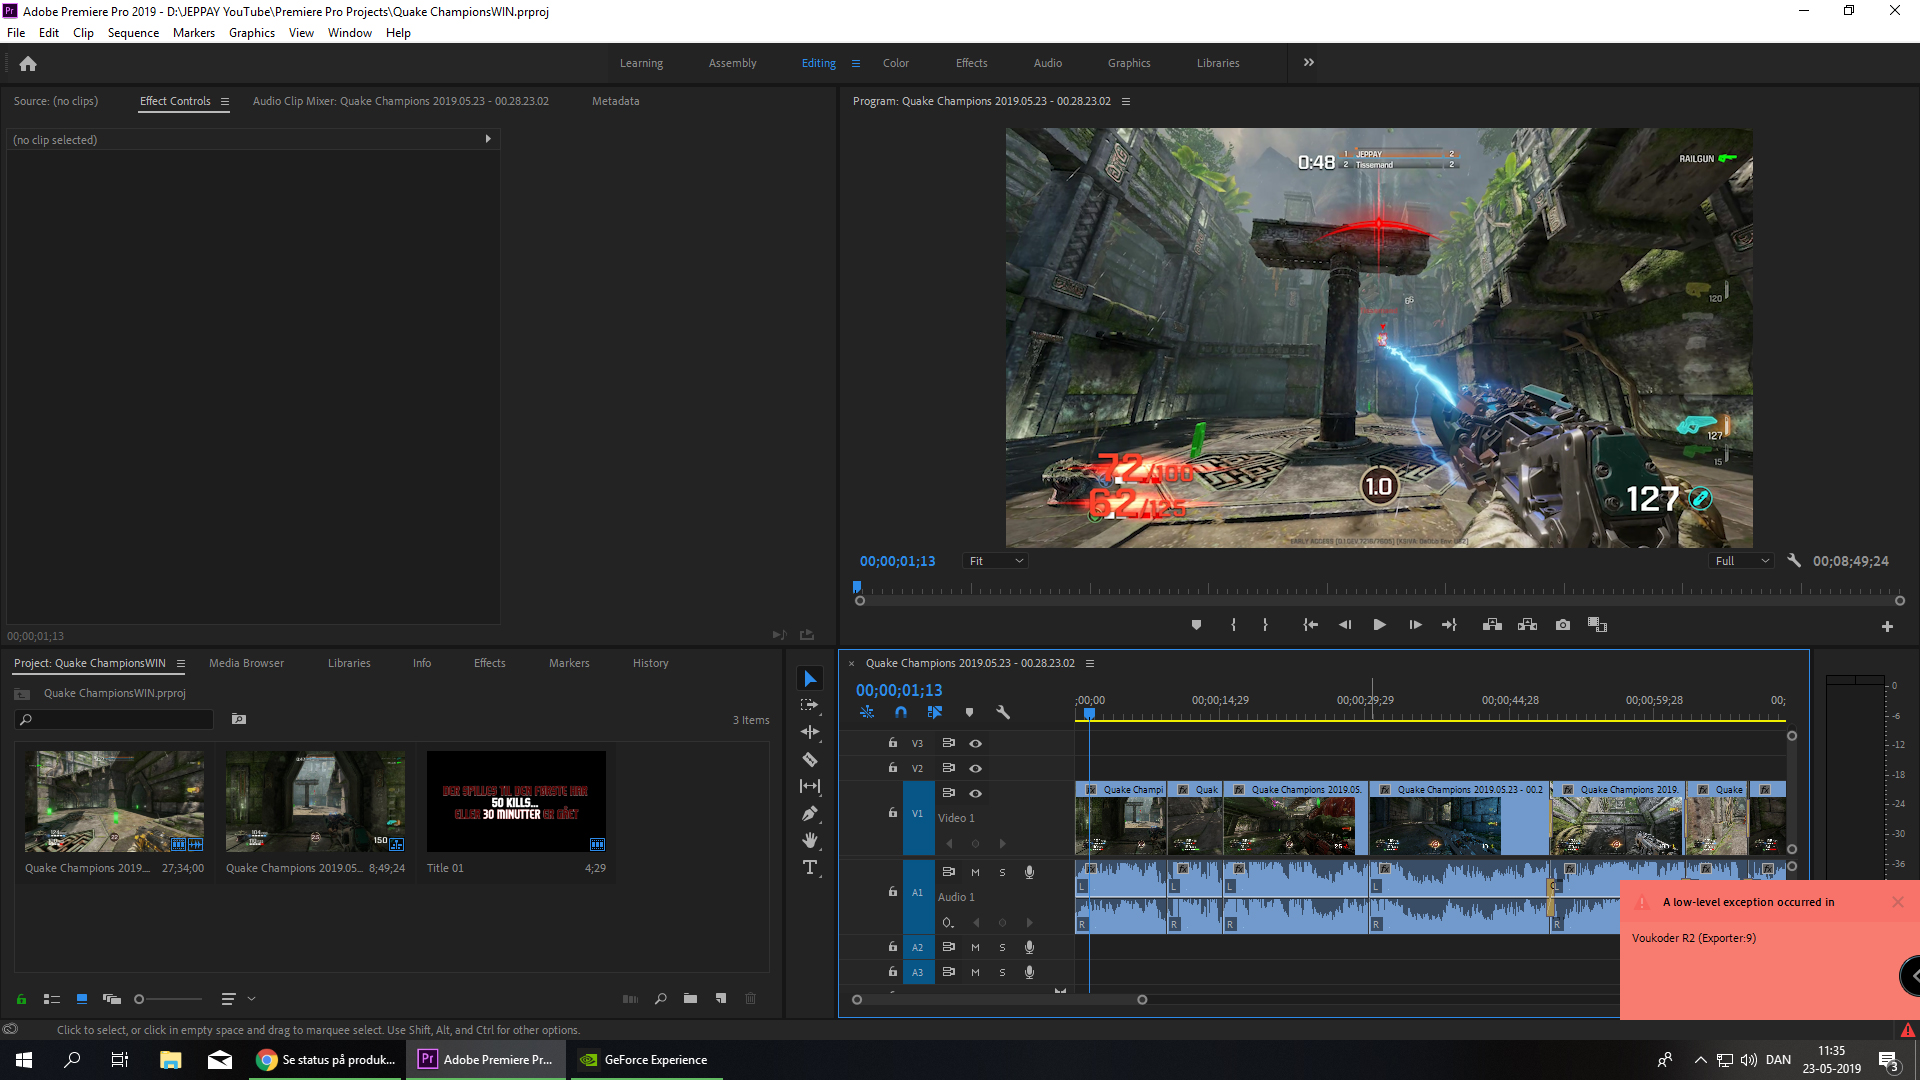Screen dimensions: 1920x1080
Task: Dismiss the low-level exception error notification
Action: tap(1897, 902)
